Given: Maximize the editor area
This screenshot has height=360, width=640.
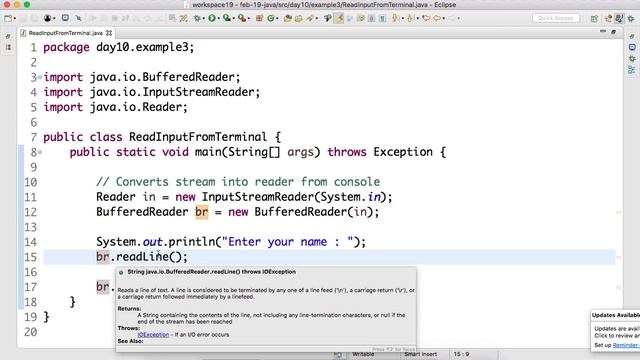Looking at the screenshot, I should [613, 32].
